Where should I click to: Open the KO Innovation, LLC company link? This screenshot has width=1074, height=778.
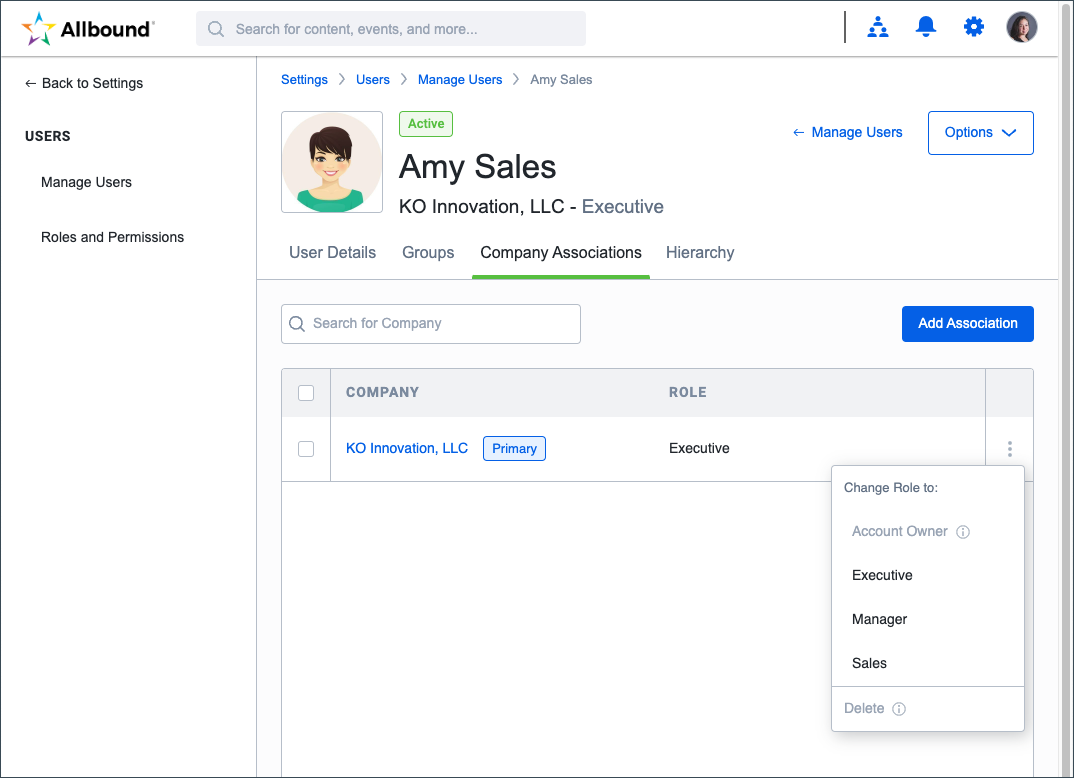407,448
